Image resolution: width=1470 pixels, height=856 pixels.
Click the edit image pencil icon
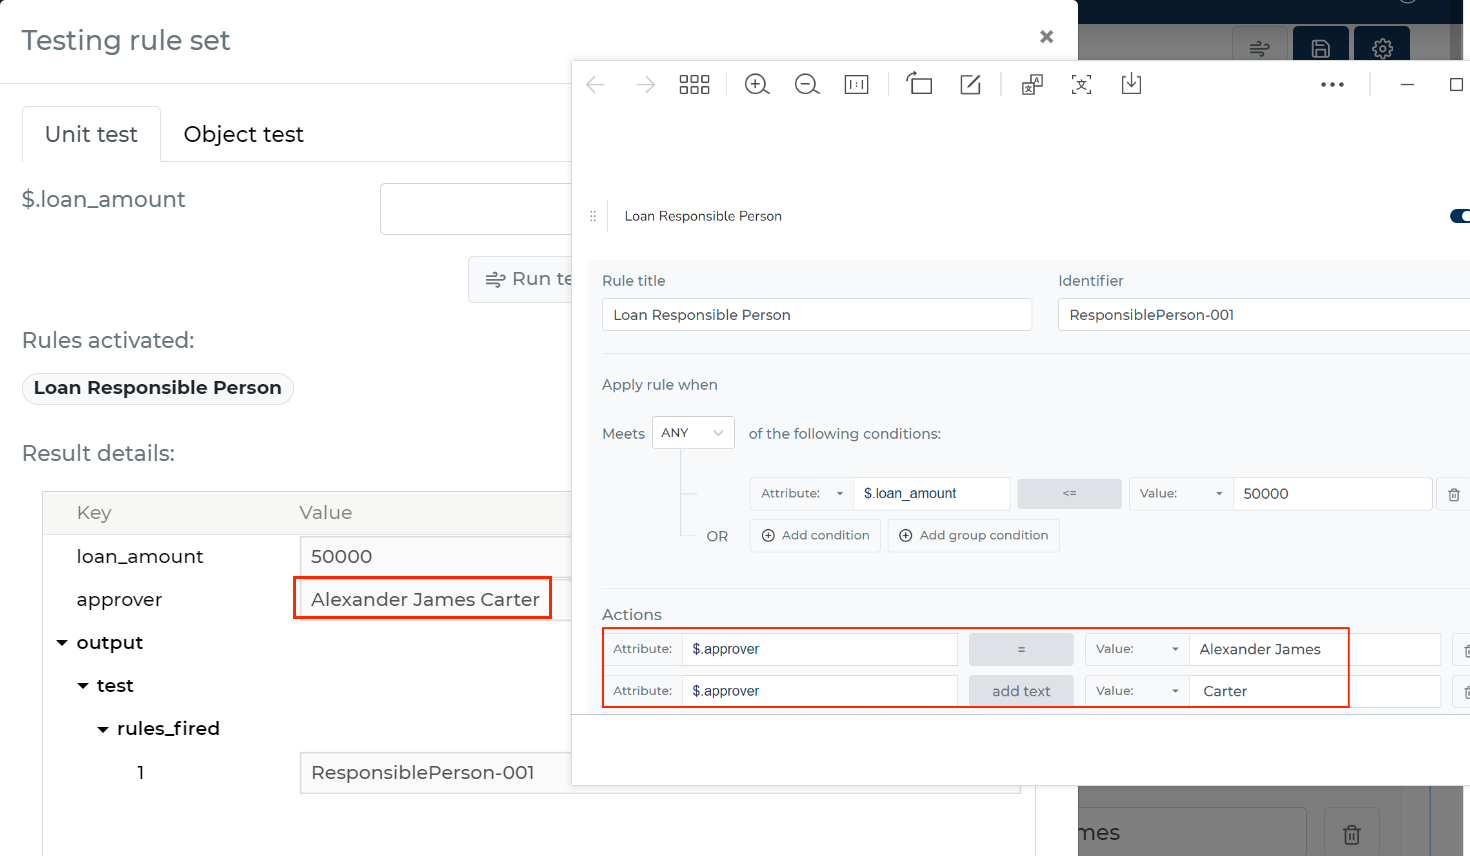970,85
